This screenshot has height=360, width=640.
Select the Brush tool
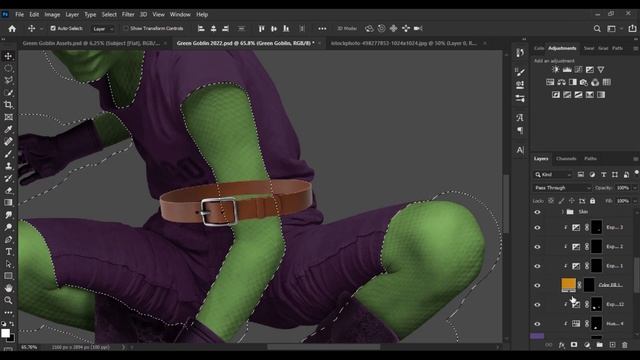[x=8, y=154]
